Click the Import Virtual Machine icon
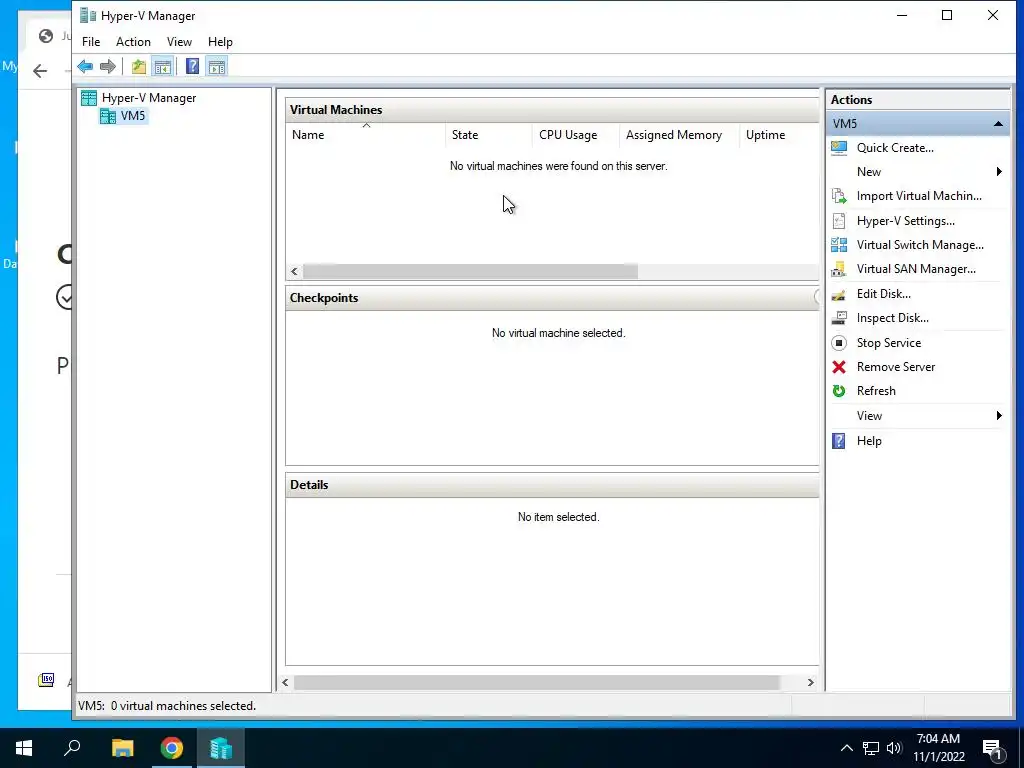The height and width of the screenshot is (768, 1024). tap(839, 196)
